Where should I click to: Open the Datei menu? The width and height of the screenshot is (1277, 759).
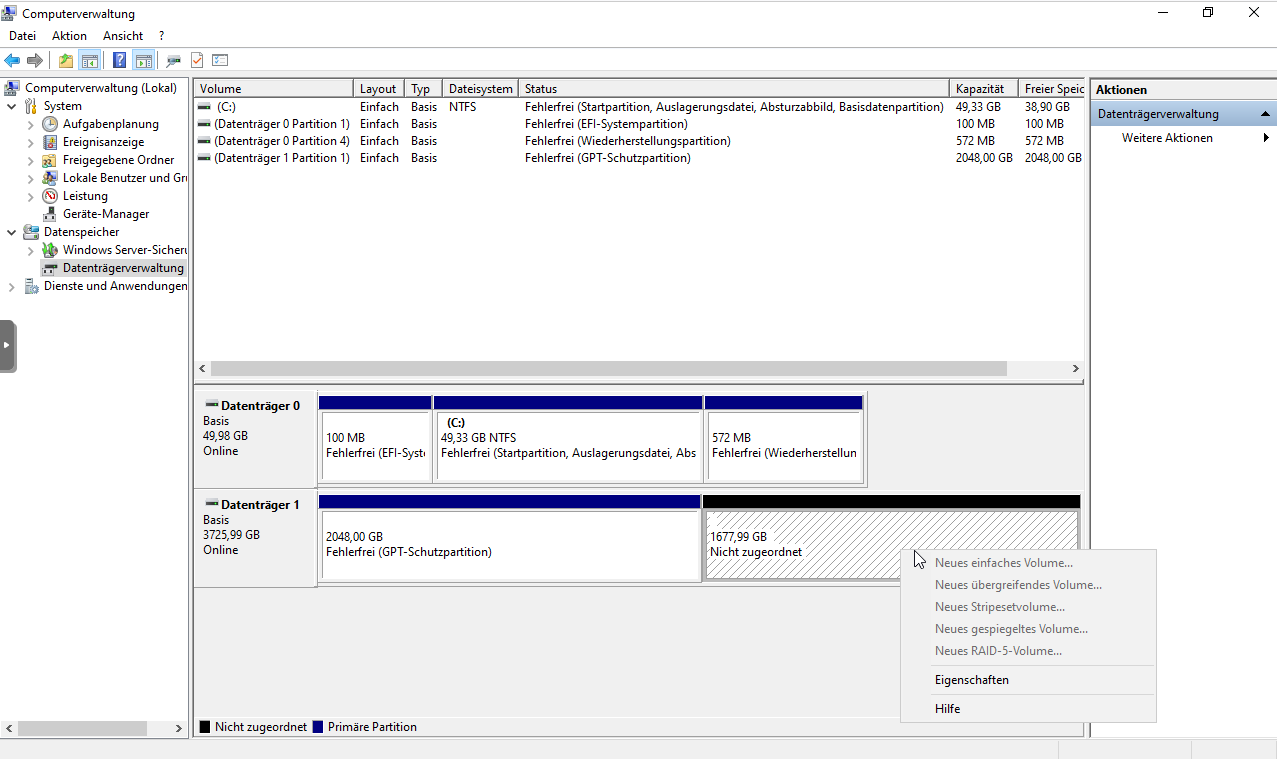pos(22,36)
